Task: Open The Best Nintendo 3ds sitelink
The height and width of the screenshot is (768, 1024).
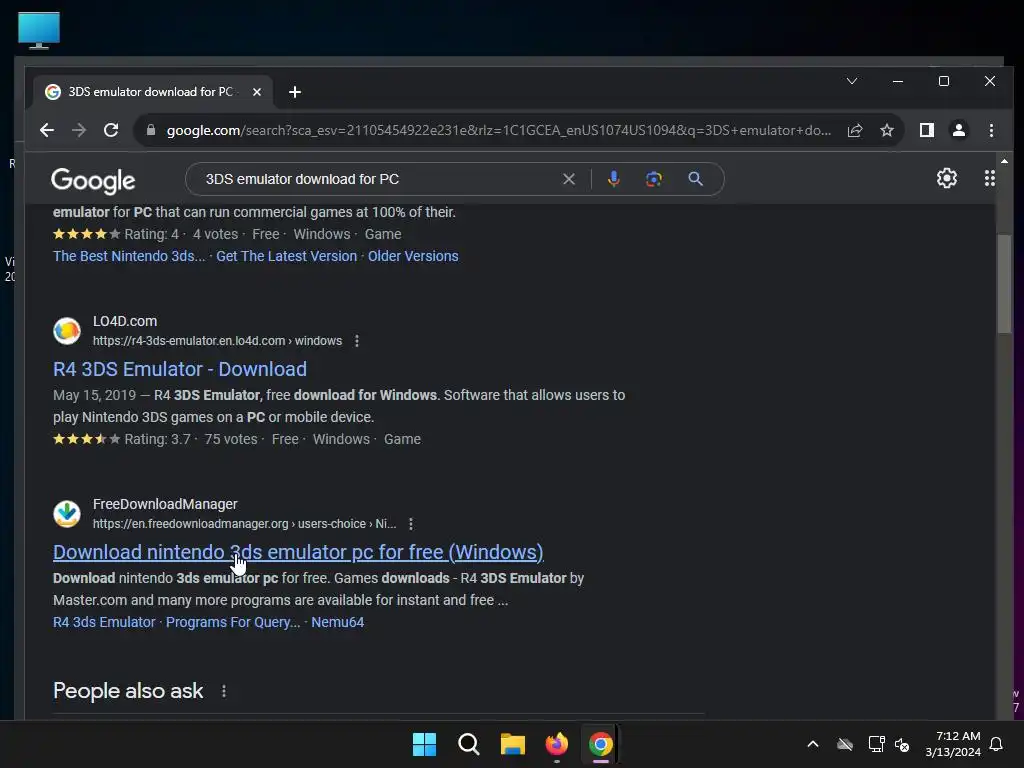Action: click(x=129, y=256)
